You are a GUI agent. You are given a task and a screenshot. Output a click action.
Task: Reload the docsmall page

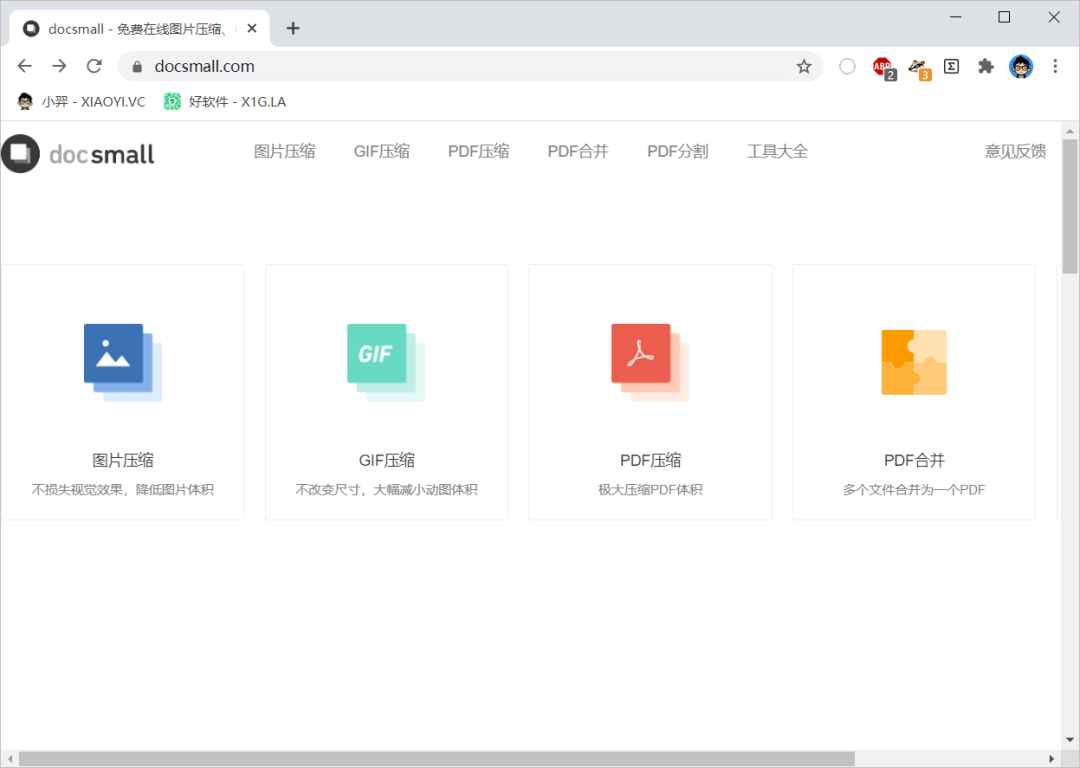coord(94,66)
